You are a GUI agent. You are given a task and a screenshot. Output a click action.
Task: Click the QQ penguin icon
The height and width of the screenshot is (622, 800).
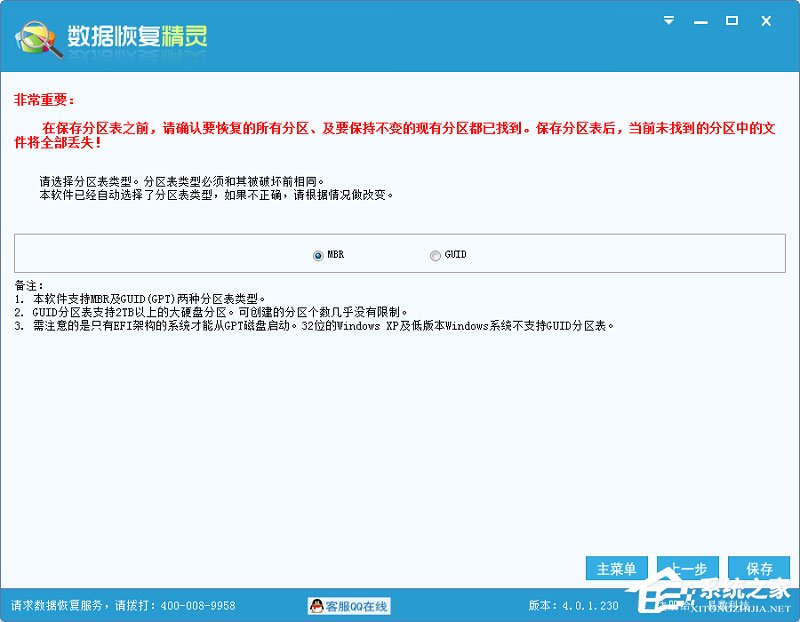[317, 606]
